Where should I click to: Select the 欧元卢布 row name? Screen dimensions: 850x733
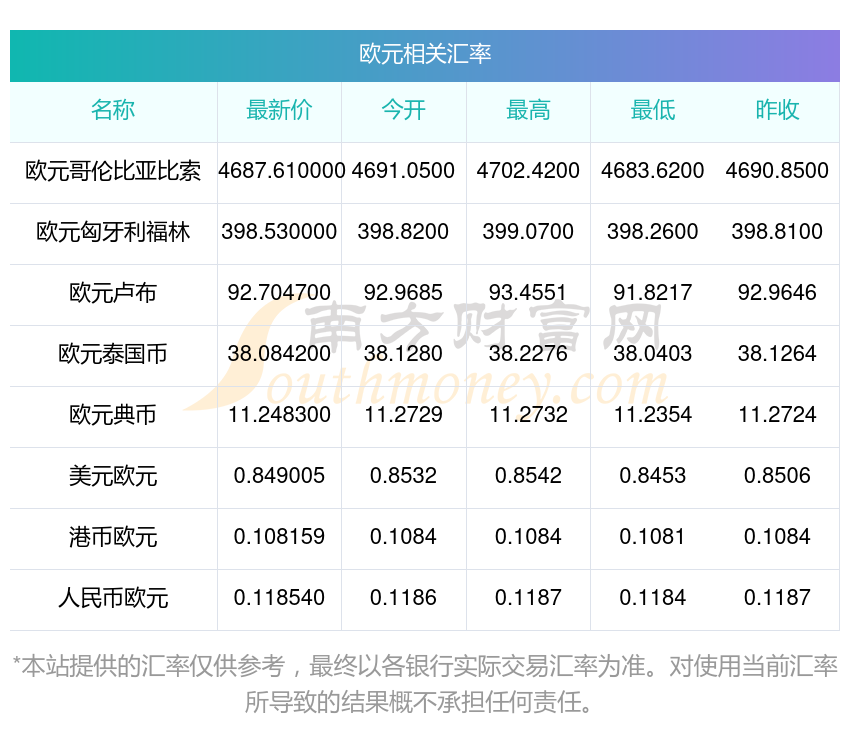(113, 293)
